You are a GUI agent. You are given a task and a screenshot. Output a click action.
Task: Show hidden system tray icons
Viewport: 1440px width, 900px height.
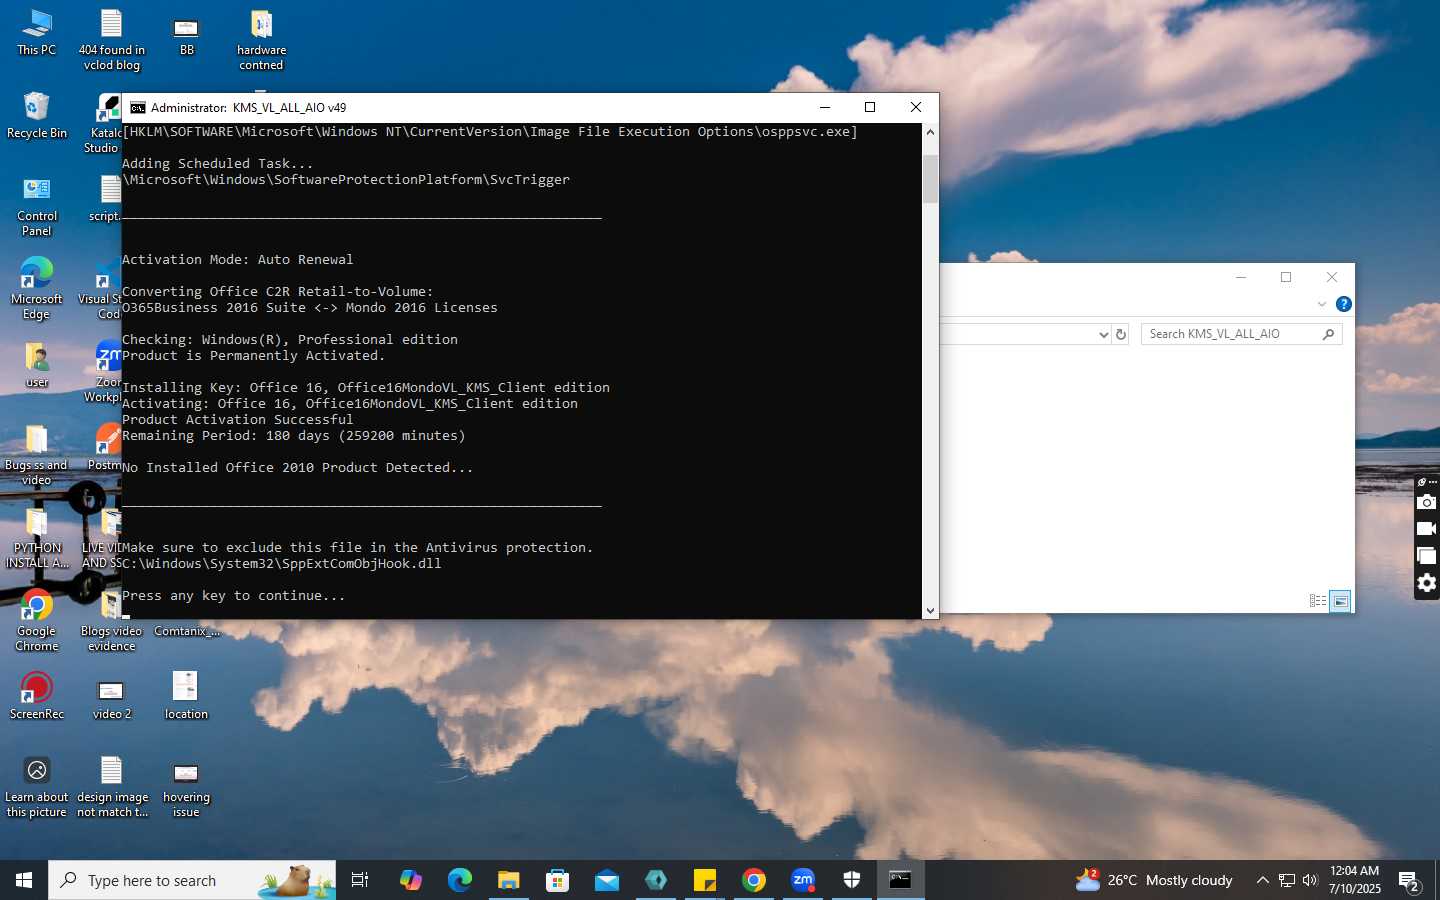coord(1262,880)
